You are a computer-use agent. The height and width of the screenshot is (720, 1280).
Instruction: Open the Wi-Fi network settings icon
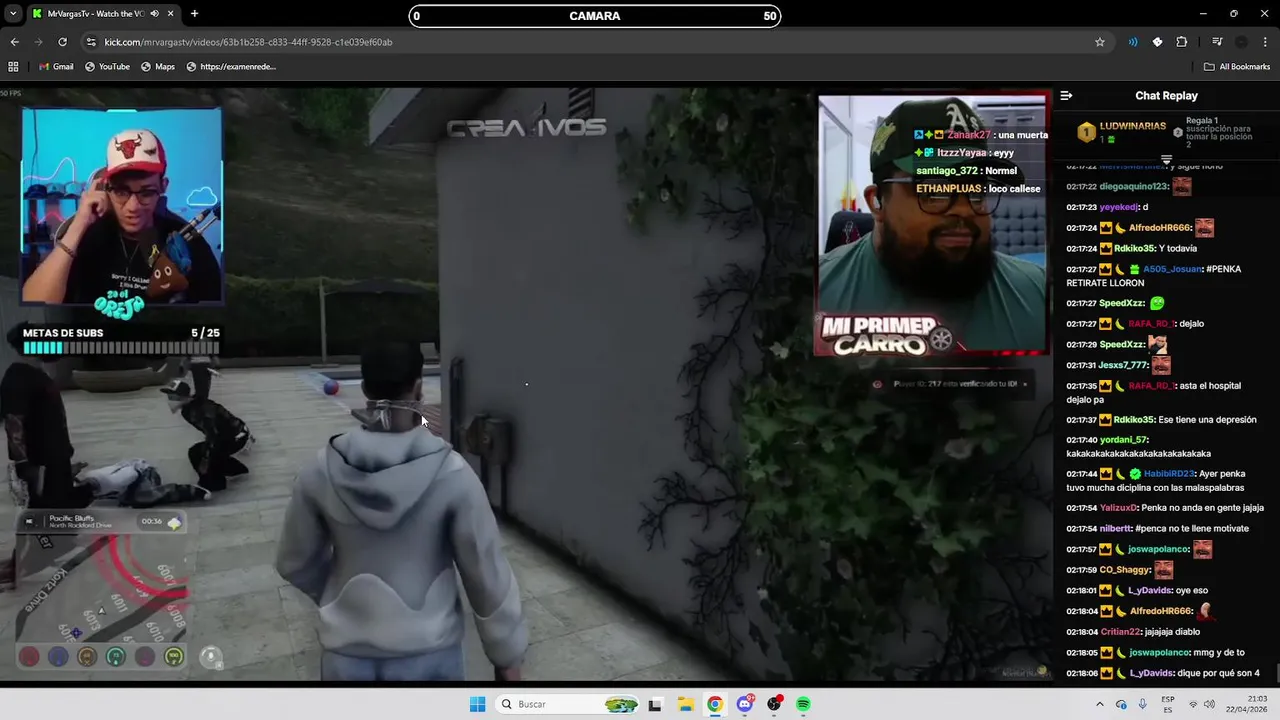1194,704
